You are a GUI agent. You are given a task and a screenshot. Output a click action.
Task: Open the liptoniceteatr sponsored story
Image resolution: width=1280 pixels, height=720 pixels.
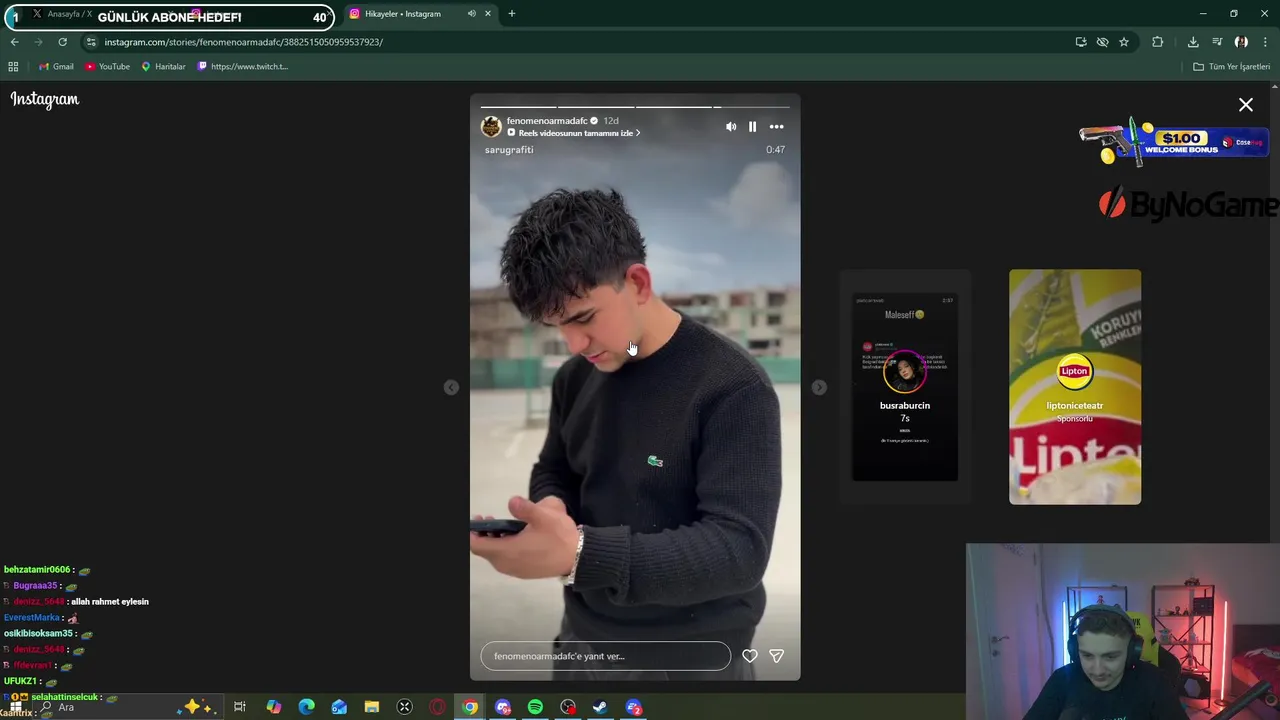point(1075,387)
